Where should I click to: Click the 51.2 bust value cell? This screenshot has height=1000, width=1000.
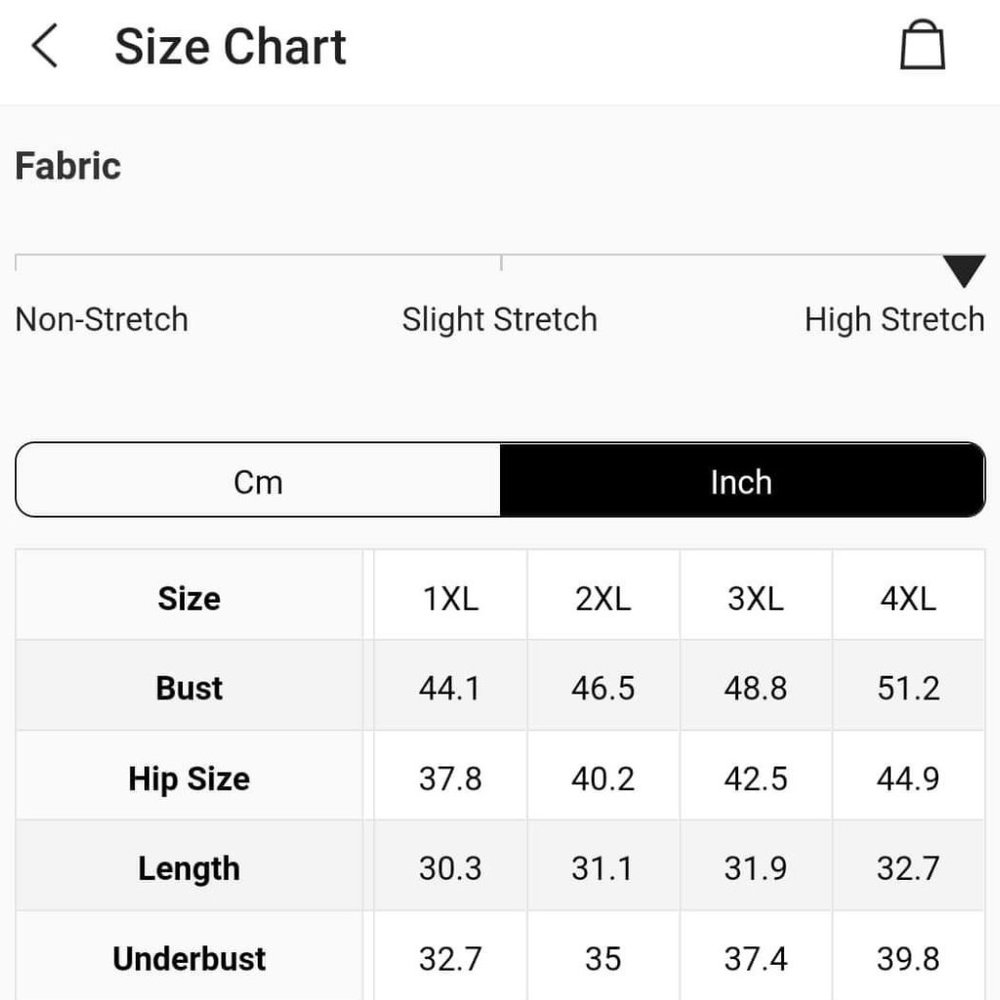[909, 686]
